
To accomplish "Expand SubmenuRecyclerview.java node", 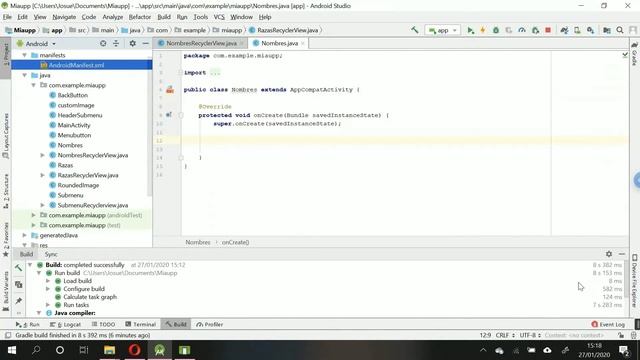I will (x=42, y=205).
